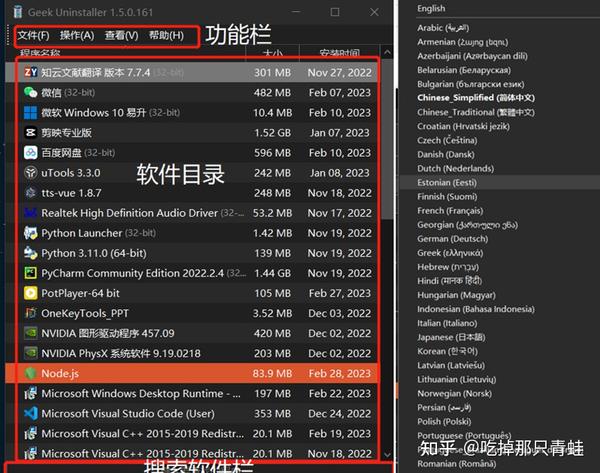Choose Korean language option
The image size is (600, 473).
pos(447,351)
